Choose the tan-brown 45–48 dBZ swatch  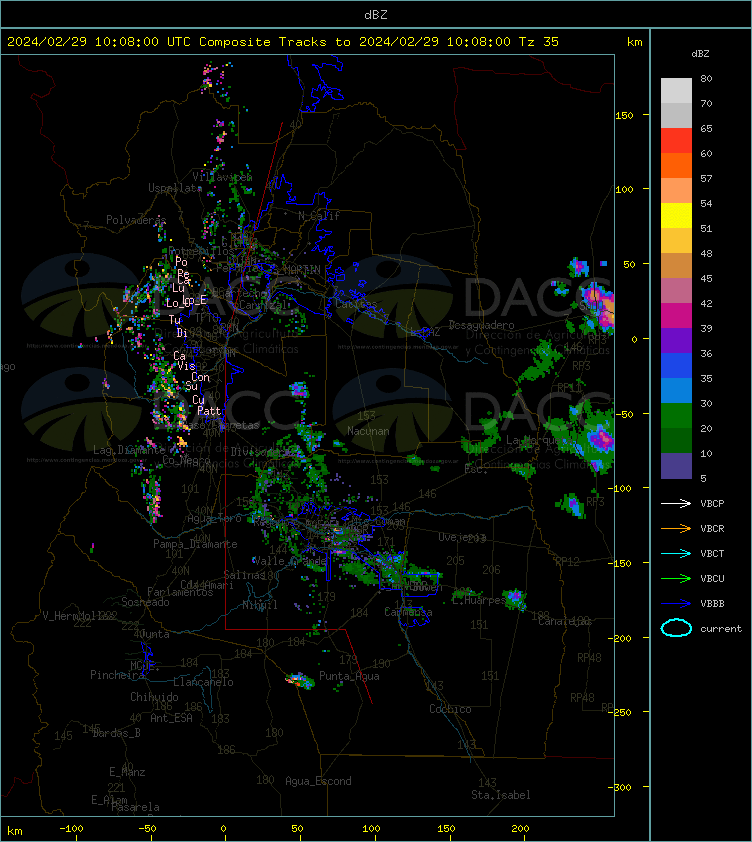(x=676, y=265)
